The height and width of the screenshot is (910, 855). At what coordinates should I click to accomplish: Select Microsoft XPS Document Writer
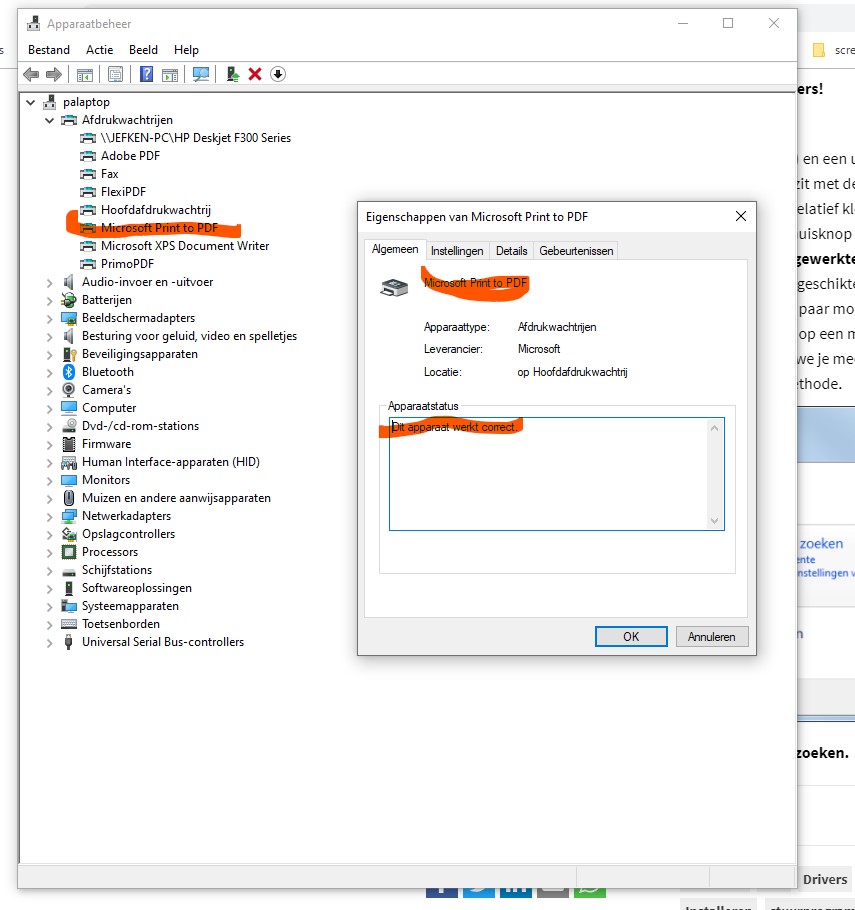point(184,246)
